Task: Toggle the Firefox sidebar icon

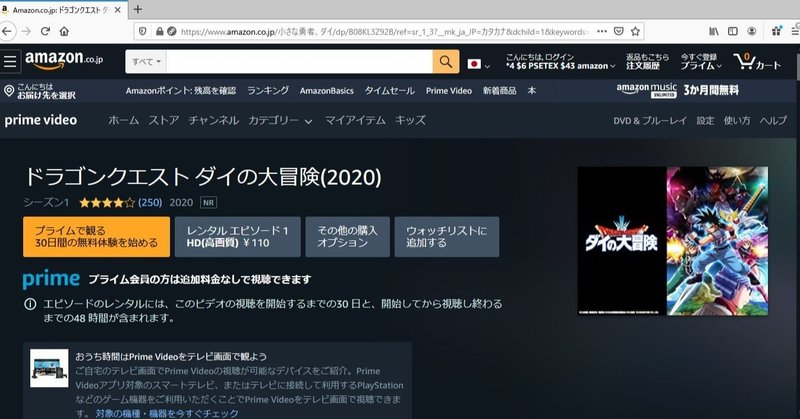Action: (733, 31)
